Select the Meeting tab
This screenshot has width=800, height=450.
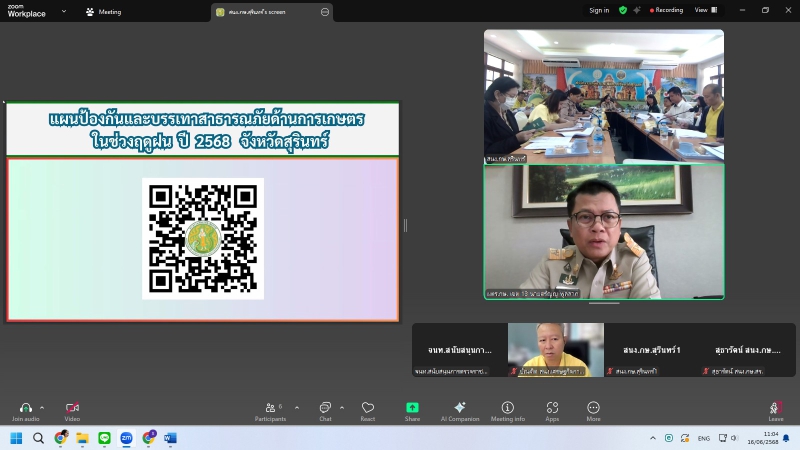pos(104,11)
